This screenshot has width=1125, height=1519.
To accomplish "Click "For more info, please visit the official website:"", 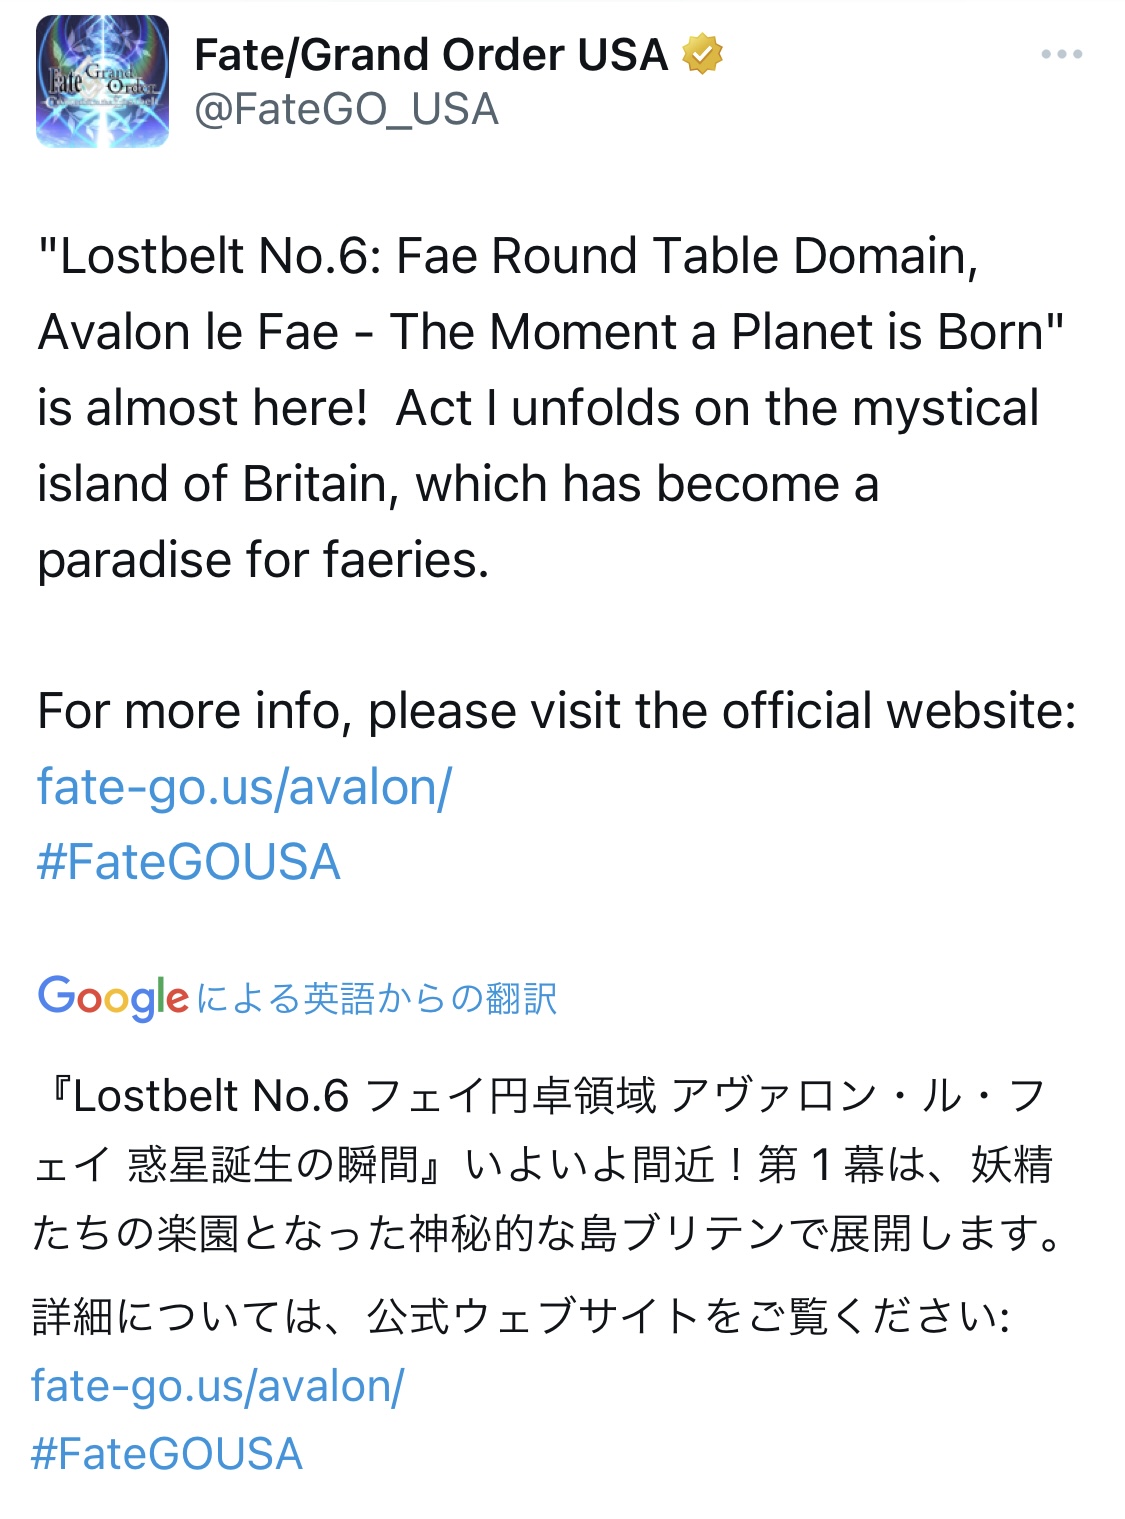I will coord(556,711).
